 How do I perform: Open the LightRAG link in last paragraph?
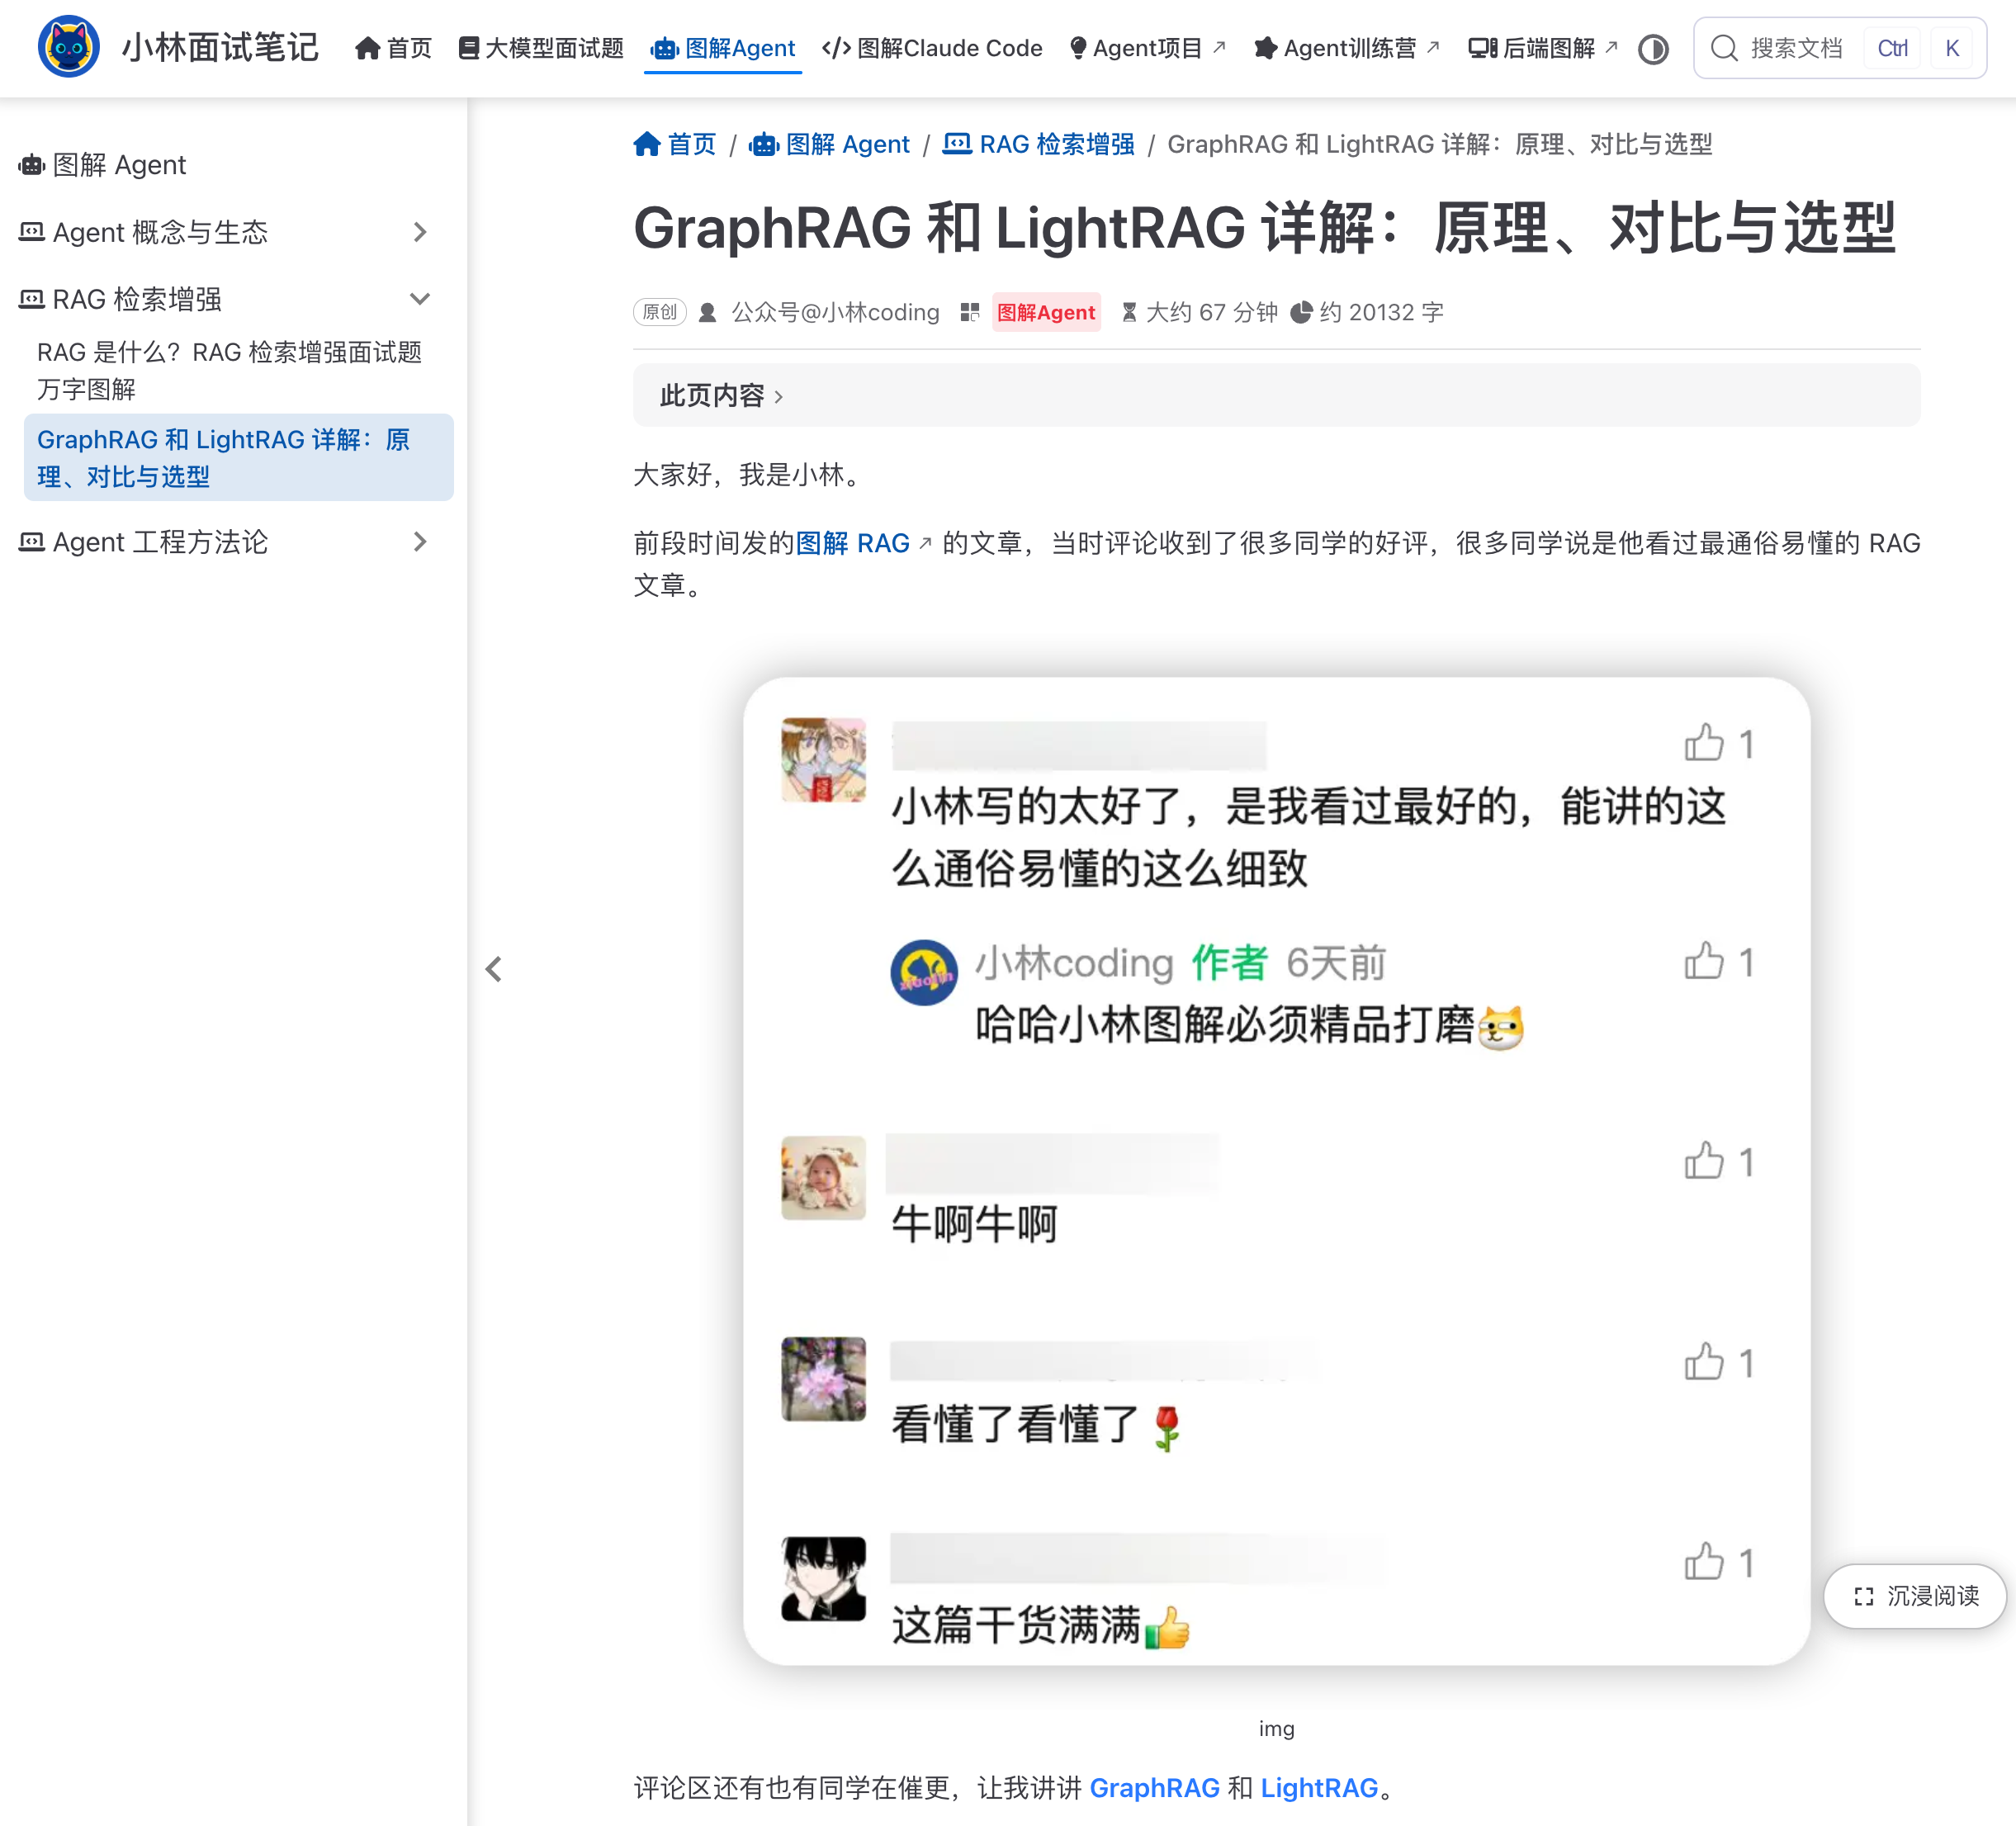1319,1788
